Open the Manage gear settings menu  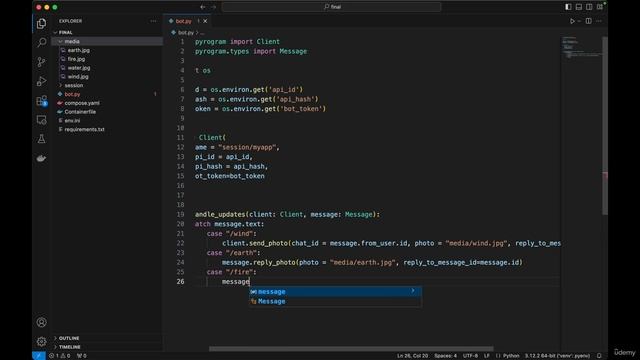41,341
